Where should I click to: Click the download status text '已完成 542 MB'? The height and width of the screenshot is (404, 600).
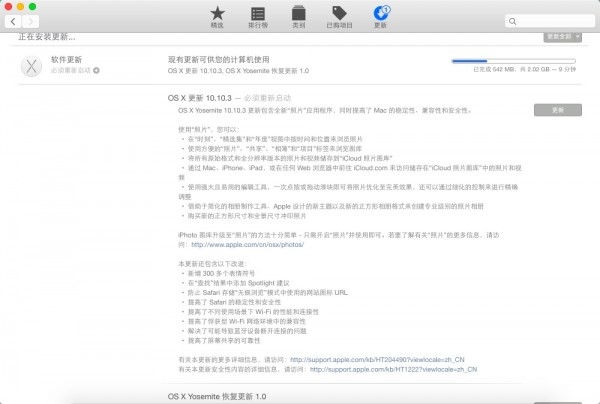[x=494, y=69]
